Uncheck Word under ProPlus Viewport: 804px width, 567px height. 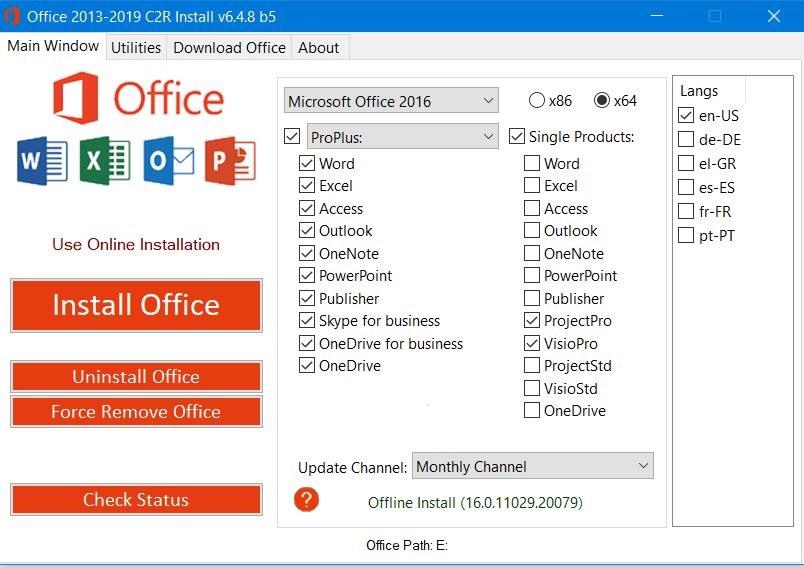pos(307,163)
